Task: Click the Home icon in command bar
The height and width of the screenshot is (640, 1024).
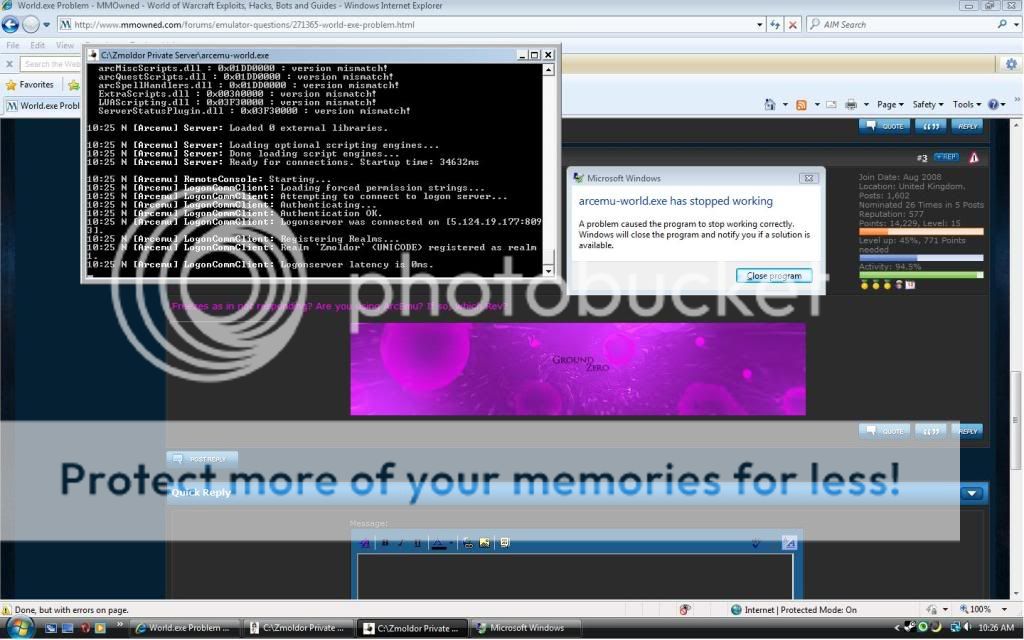Action: pyautogui.click(x=771, y=104)
